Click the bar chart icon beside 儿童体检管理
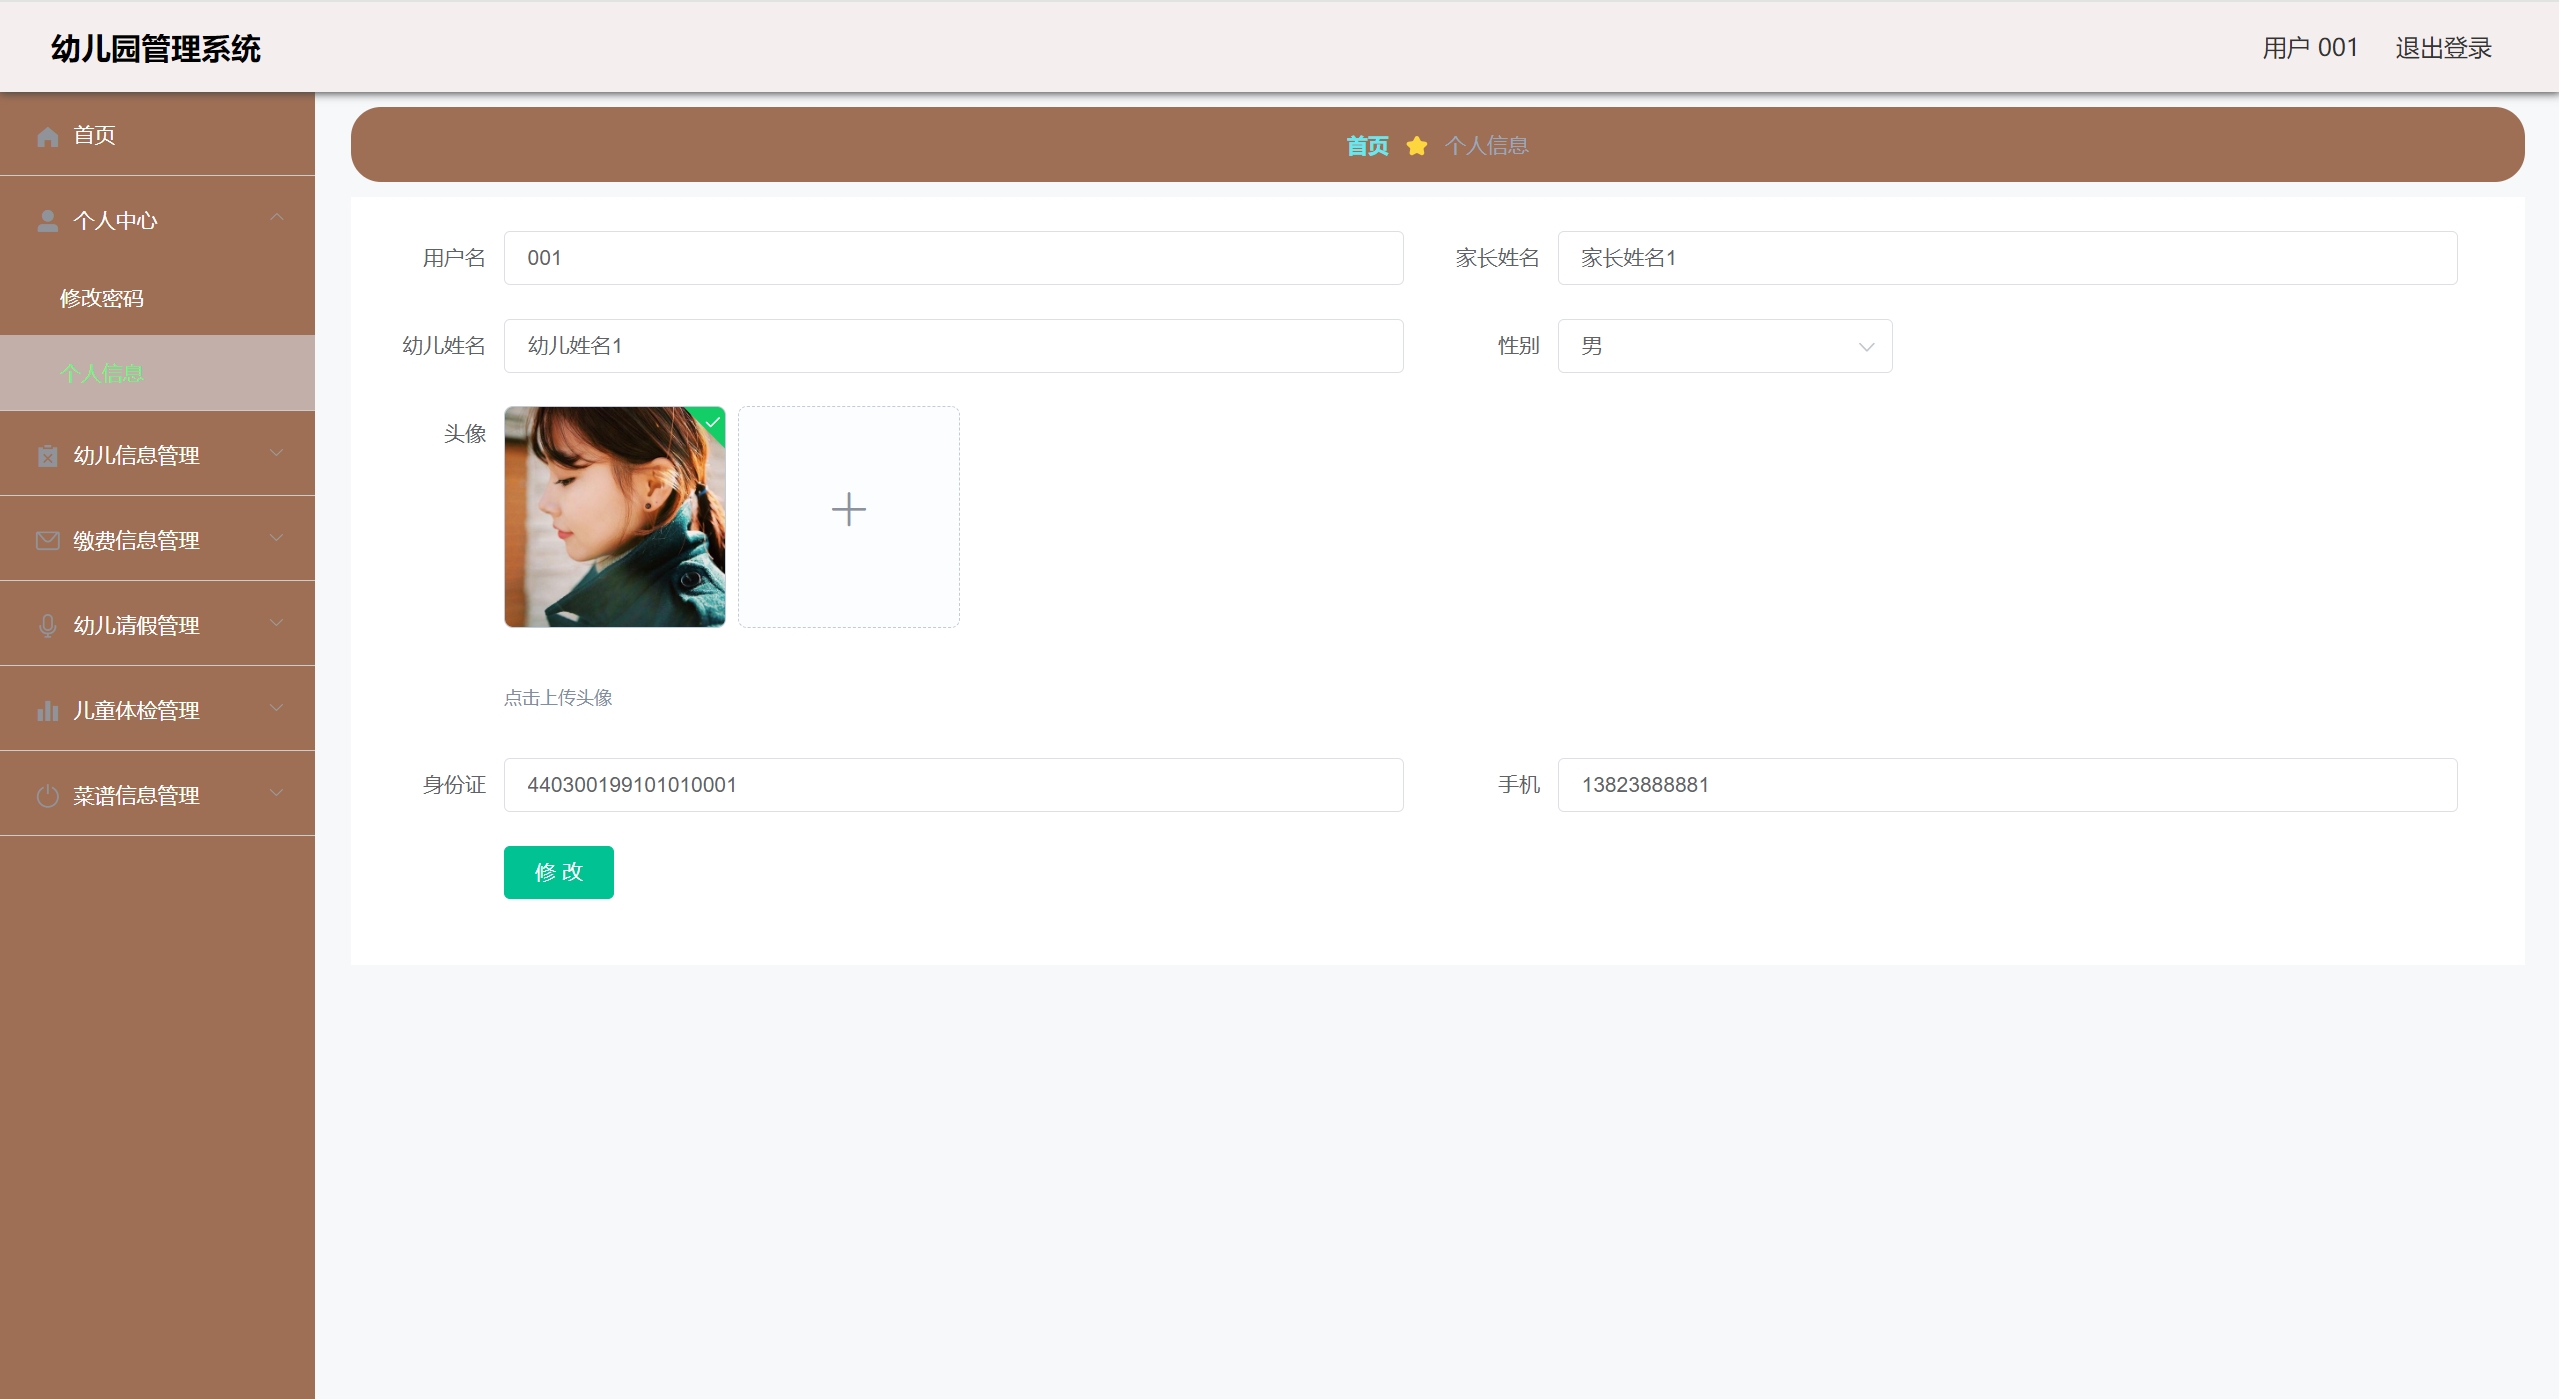Image resolution: width=2559 pixels, height=1399 pixels. tap(47, 711)
